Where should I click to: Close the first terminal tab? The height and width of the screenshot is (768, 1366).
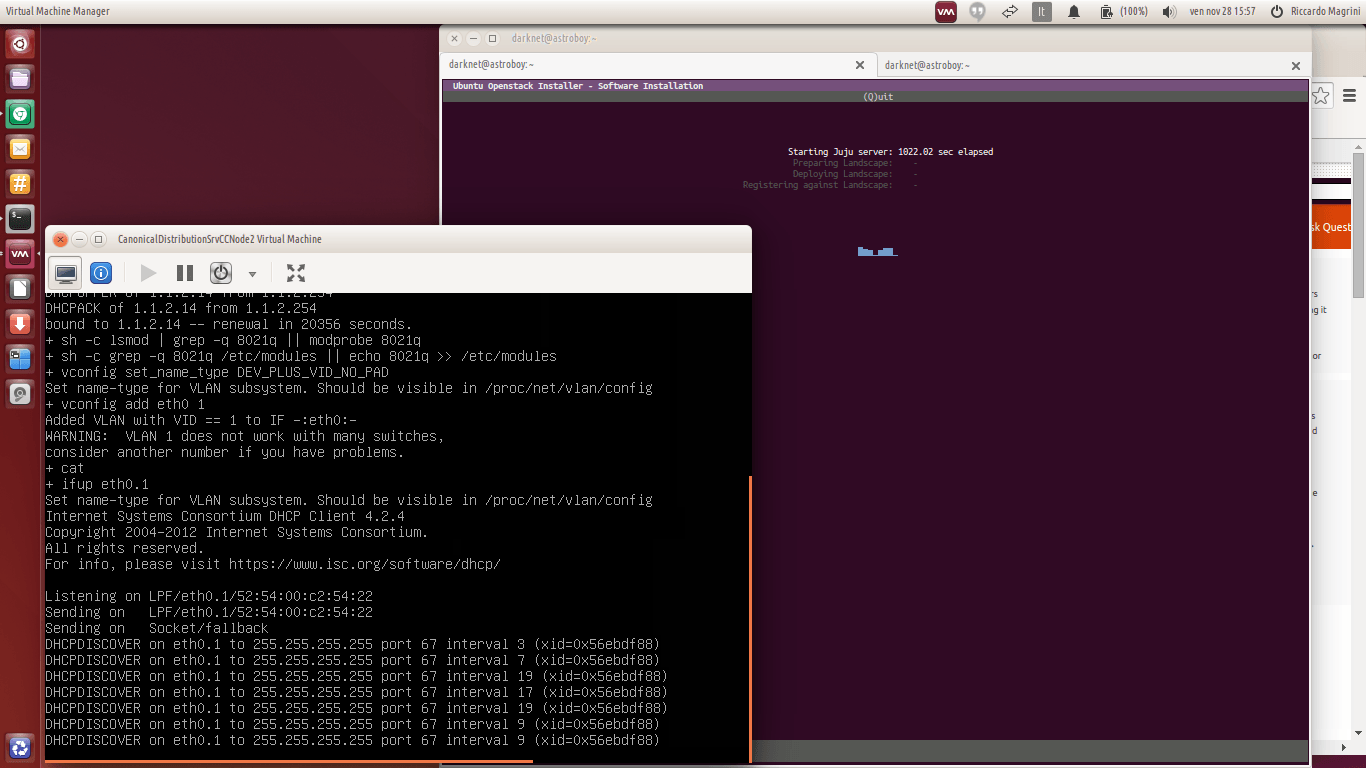tap(860, 65)
